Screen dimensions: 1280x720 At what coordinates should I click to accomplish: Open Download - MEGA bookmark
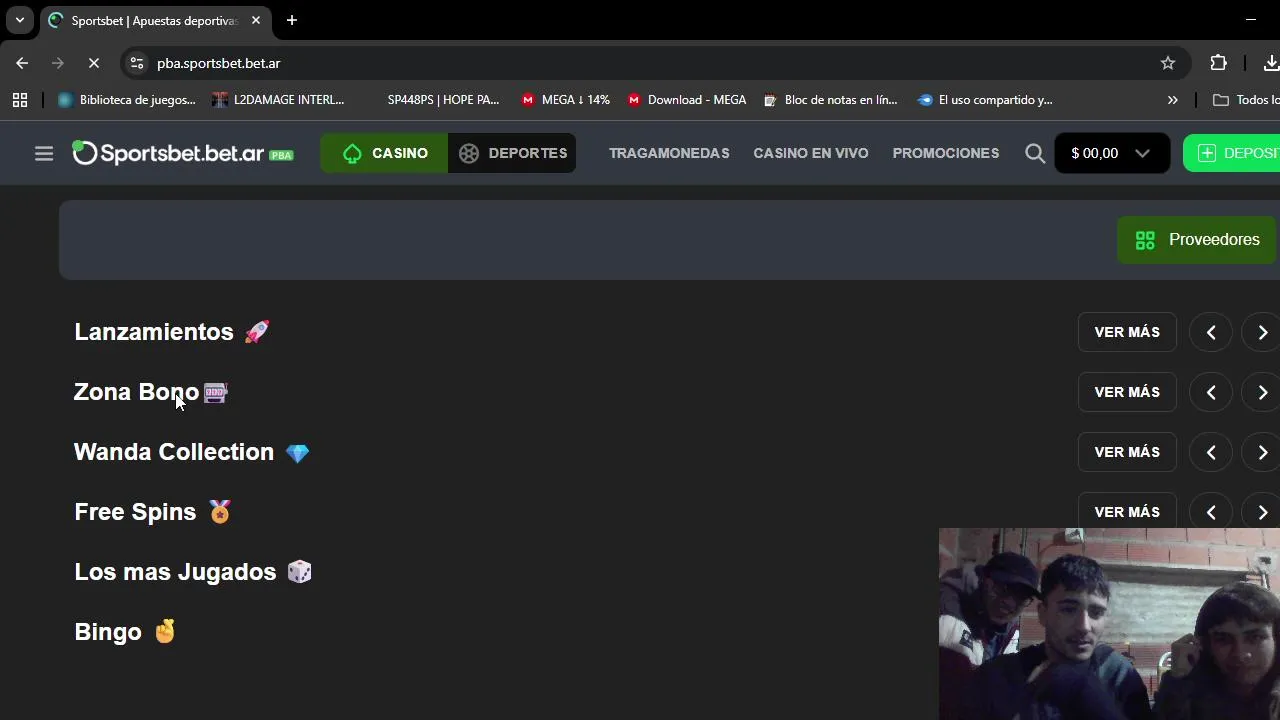(x=687, y=100)
